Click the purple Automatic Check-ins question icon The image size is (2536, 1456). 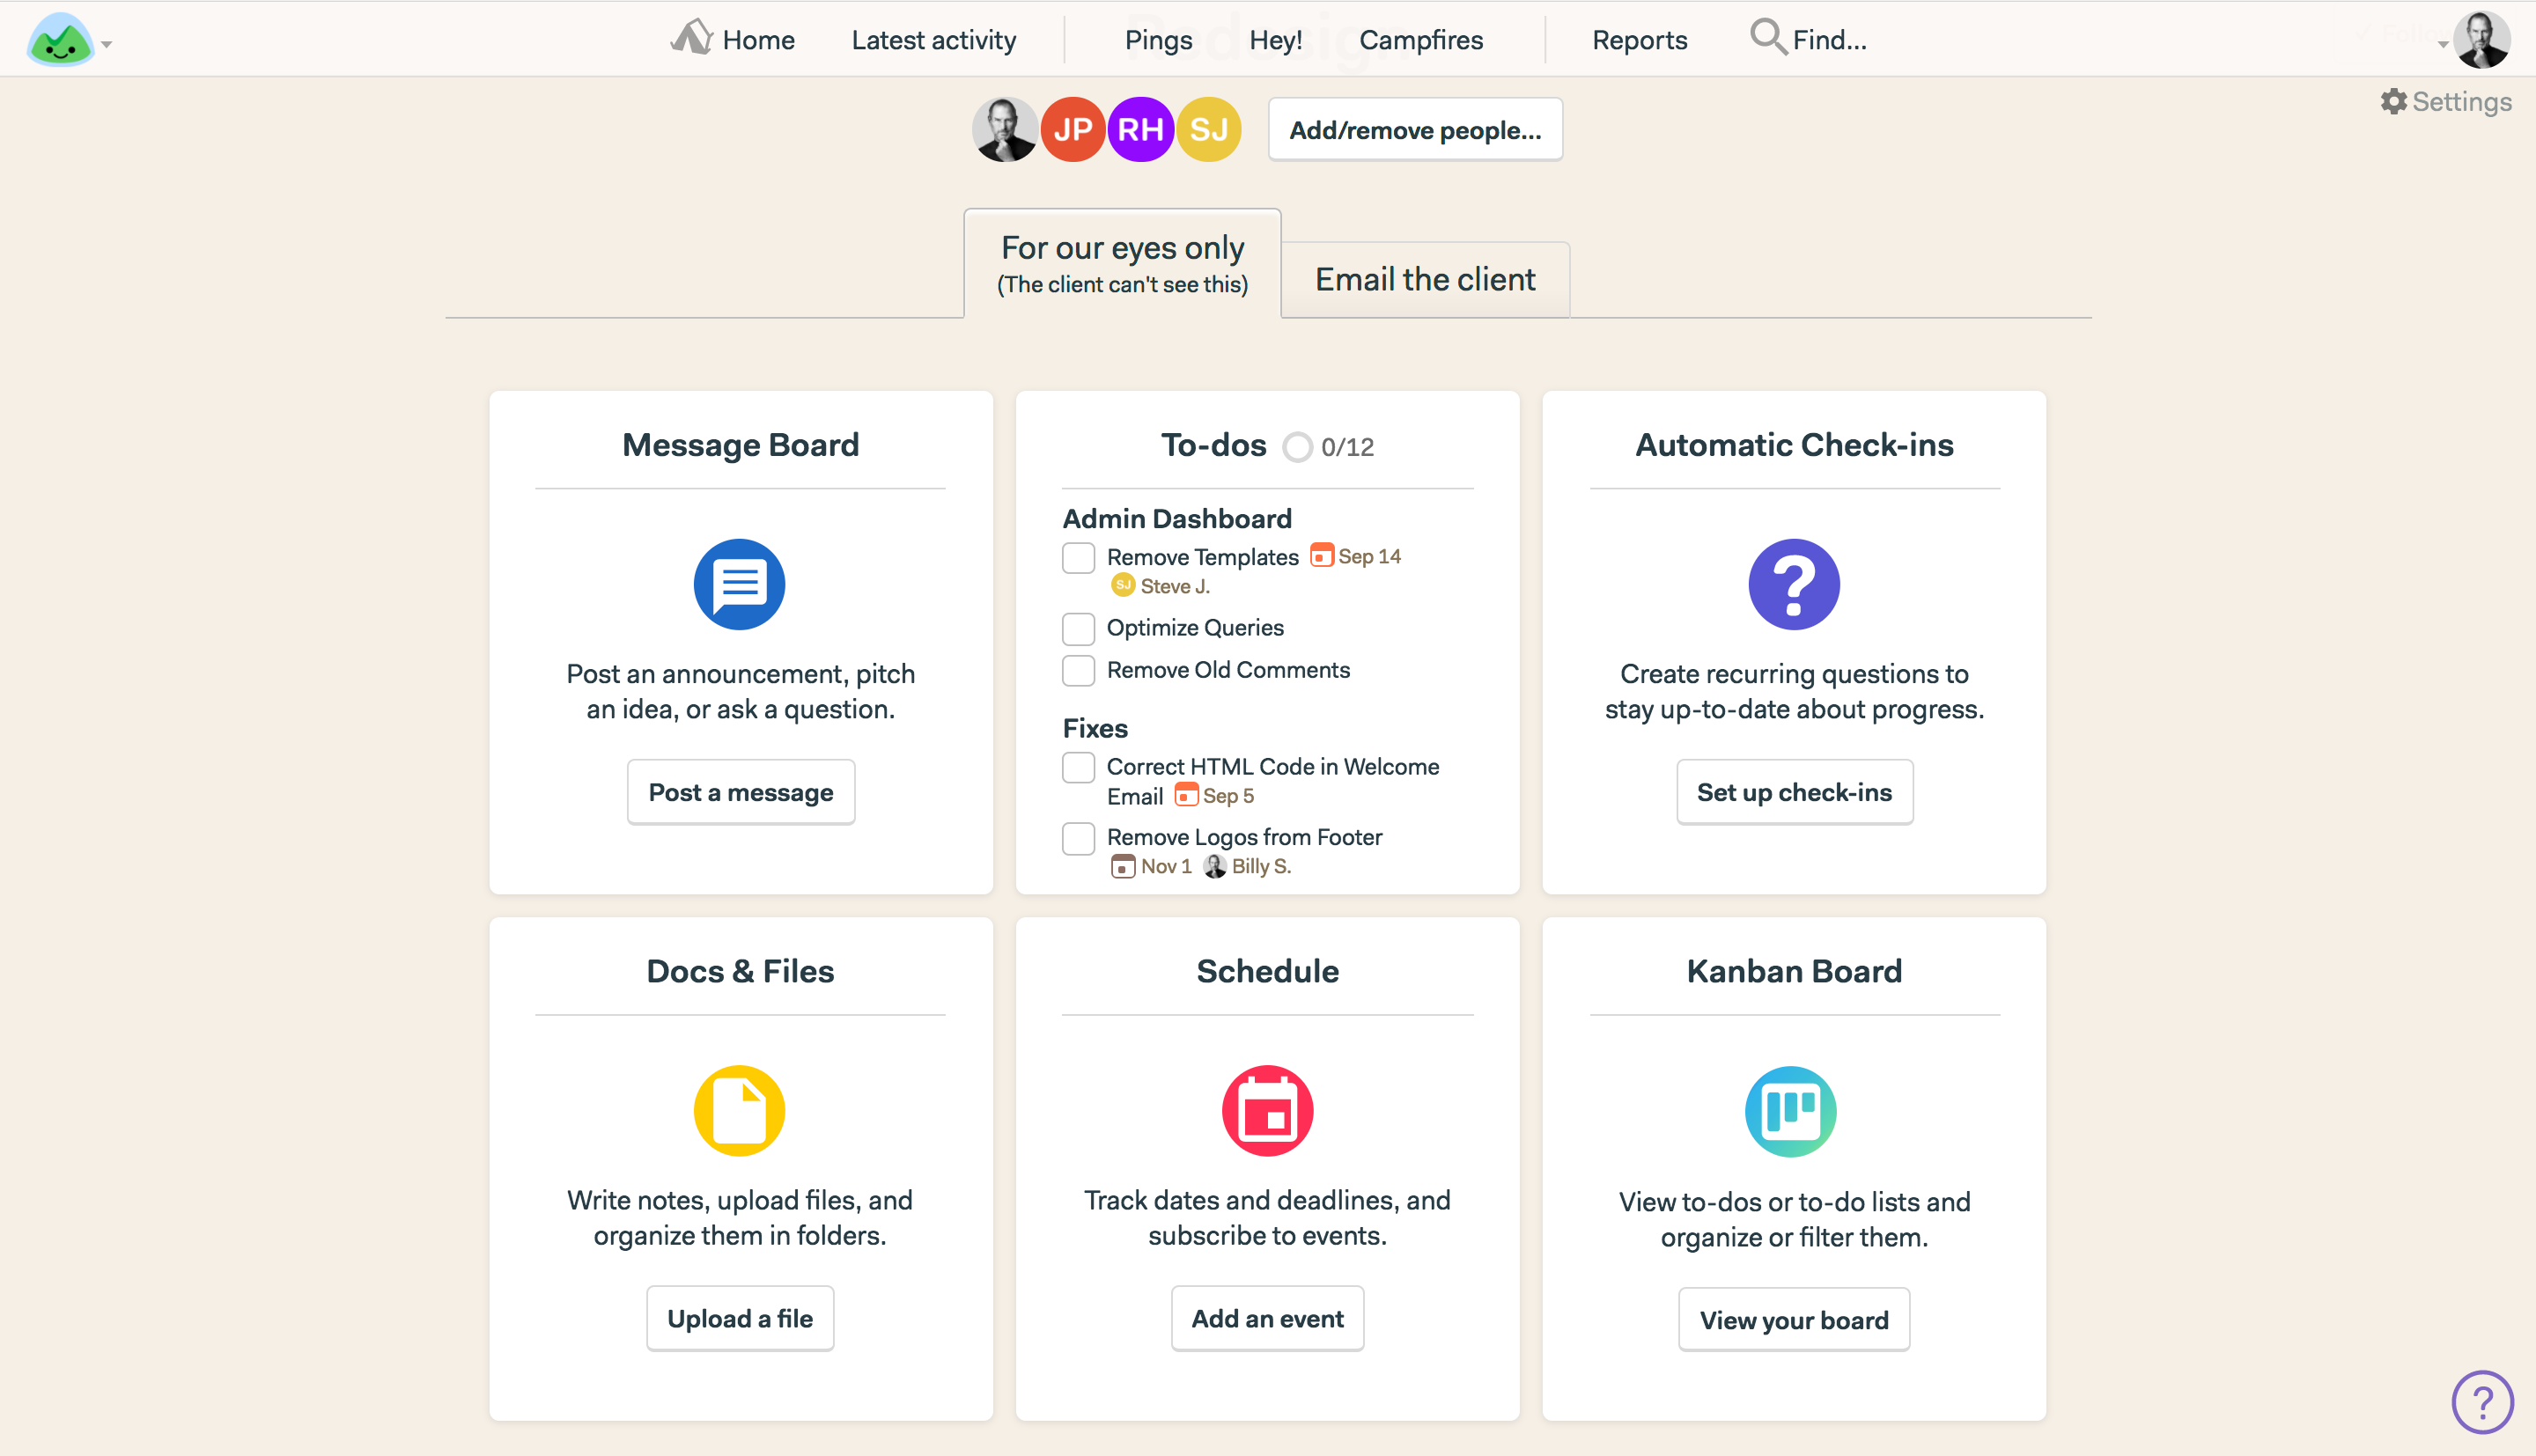[x=1793, y=584]
